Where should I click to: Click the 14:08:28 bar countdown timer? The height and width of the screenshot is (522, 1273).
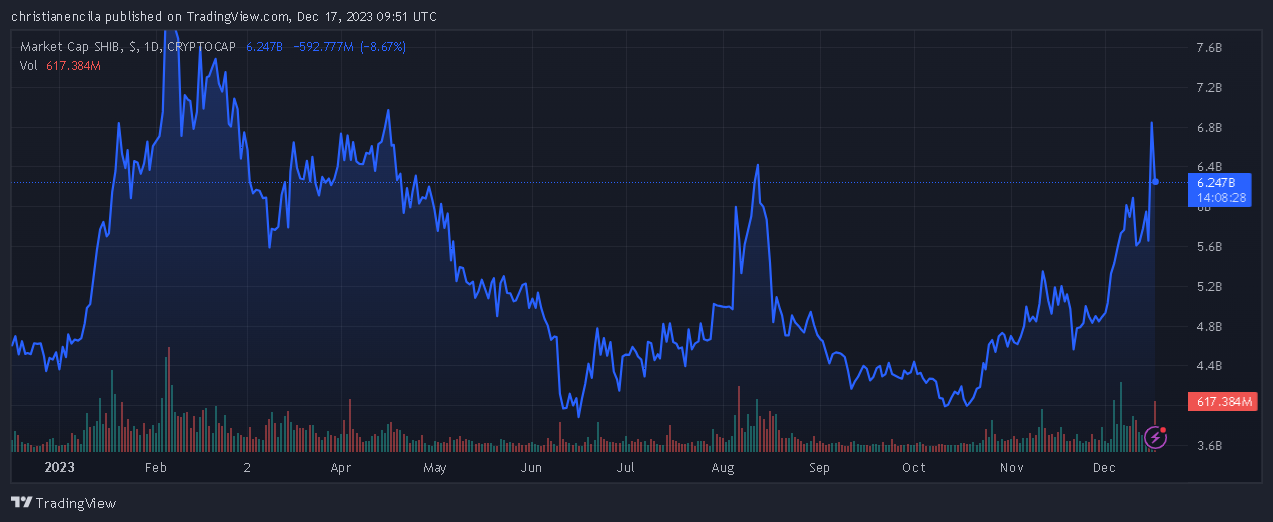point(1217,198)
